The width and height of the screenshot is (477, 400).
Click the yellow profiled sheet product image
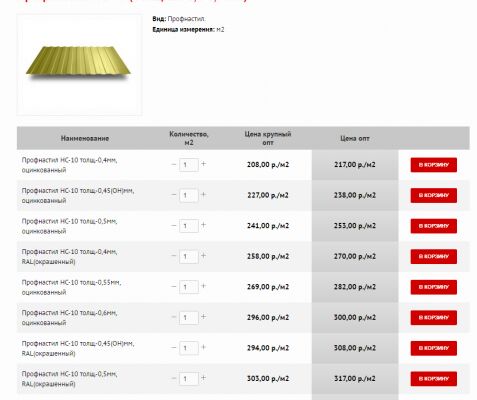(79, 65)
